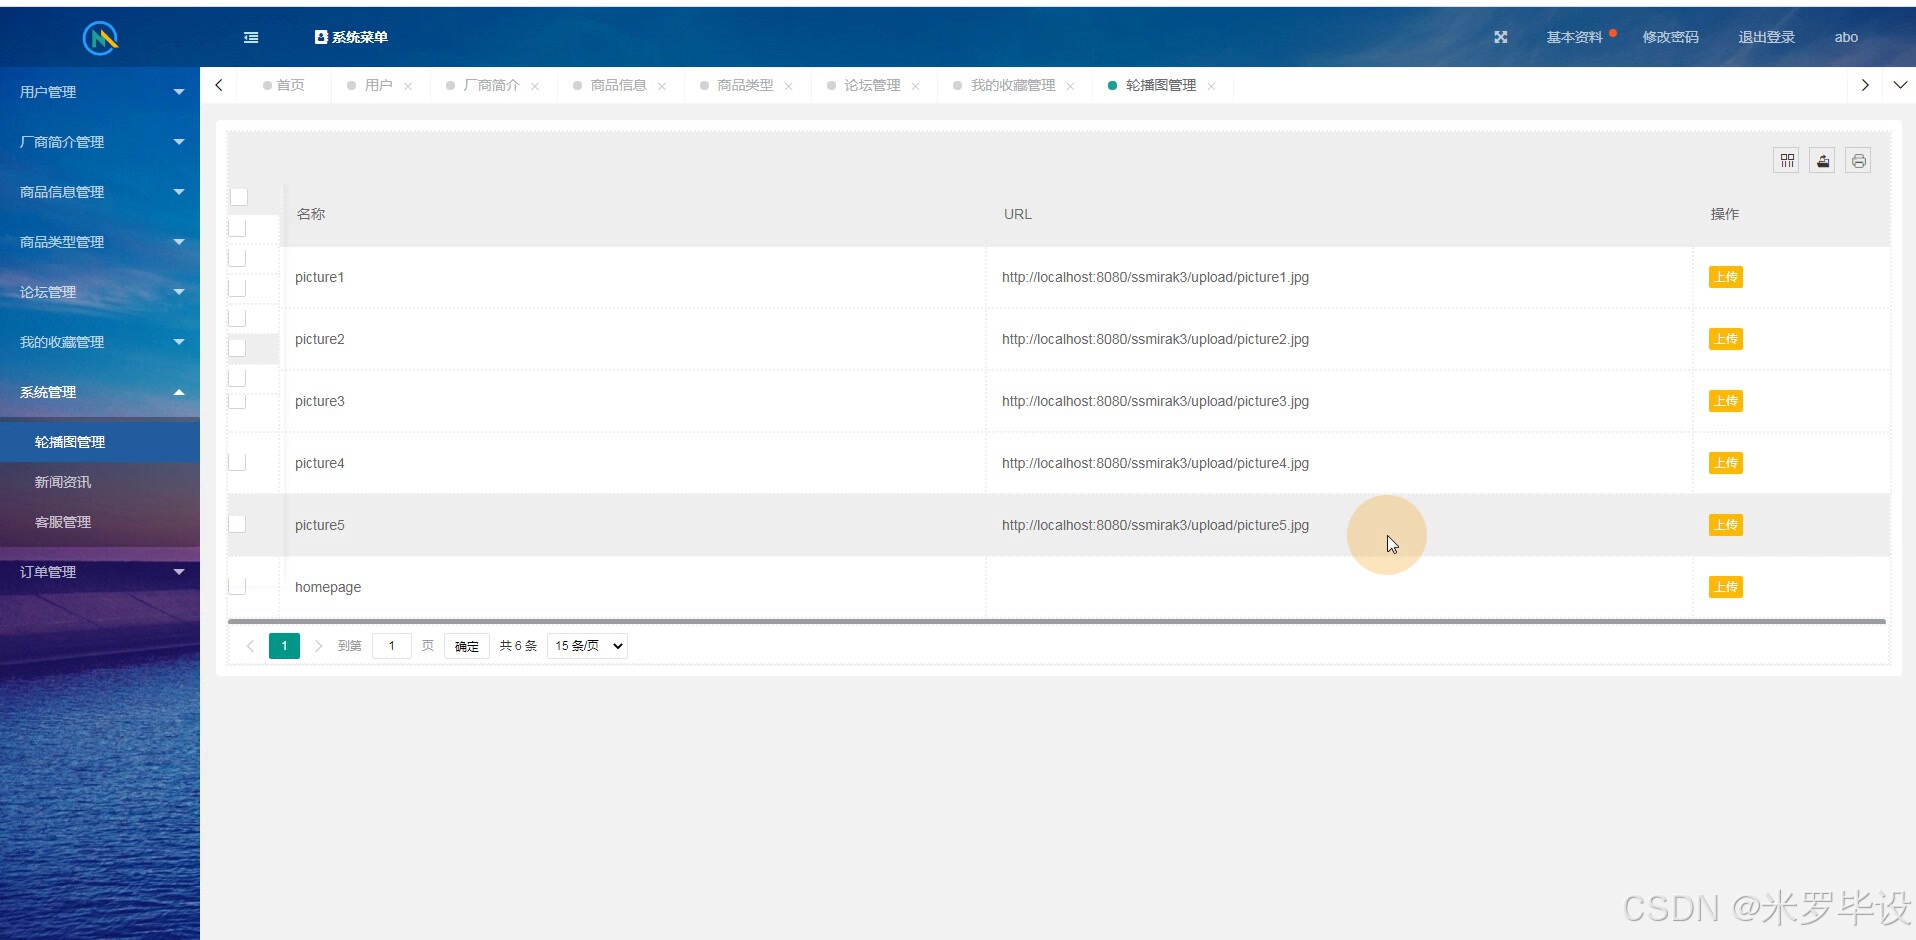
Task: Print table icon
Action: click(1859, 161)
